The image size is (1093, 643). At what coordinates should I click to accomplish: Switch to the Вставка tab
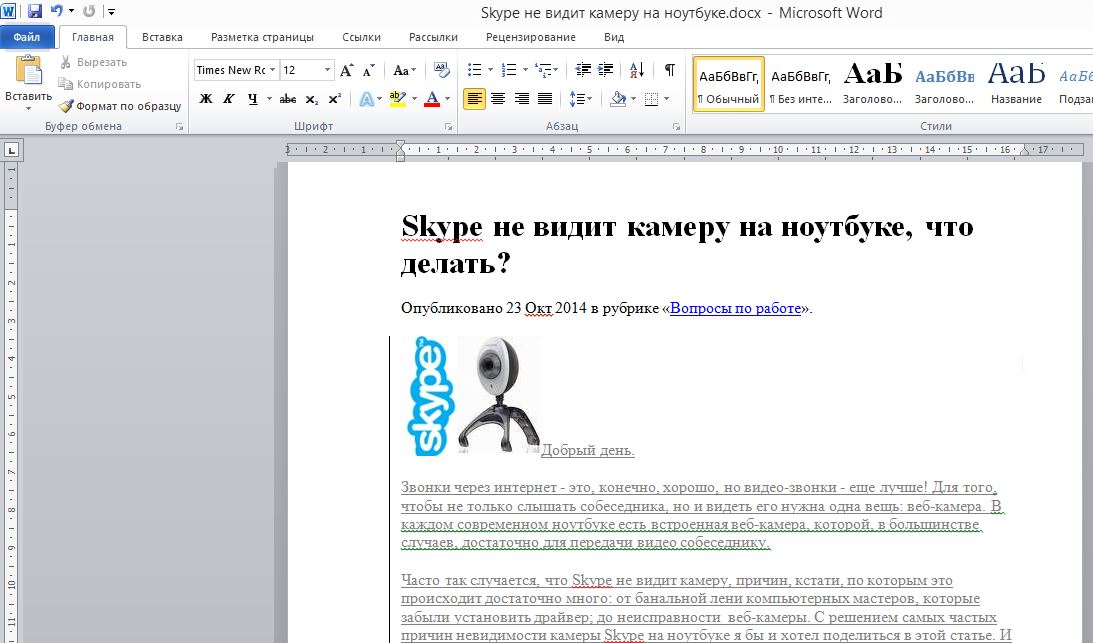[162, 37]
